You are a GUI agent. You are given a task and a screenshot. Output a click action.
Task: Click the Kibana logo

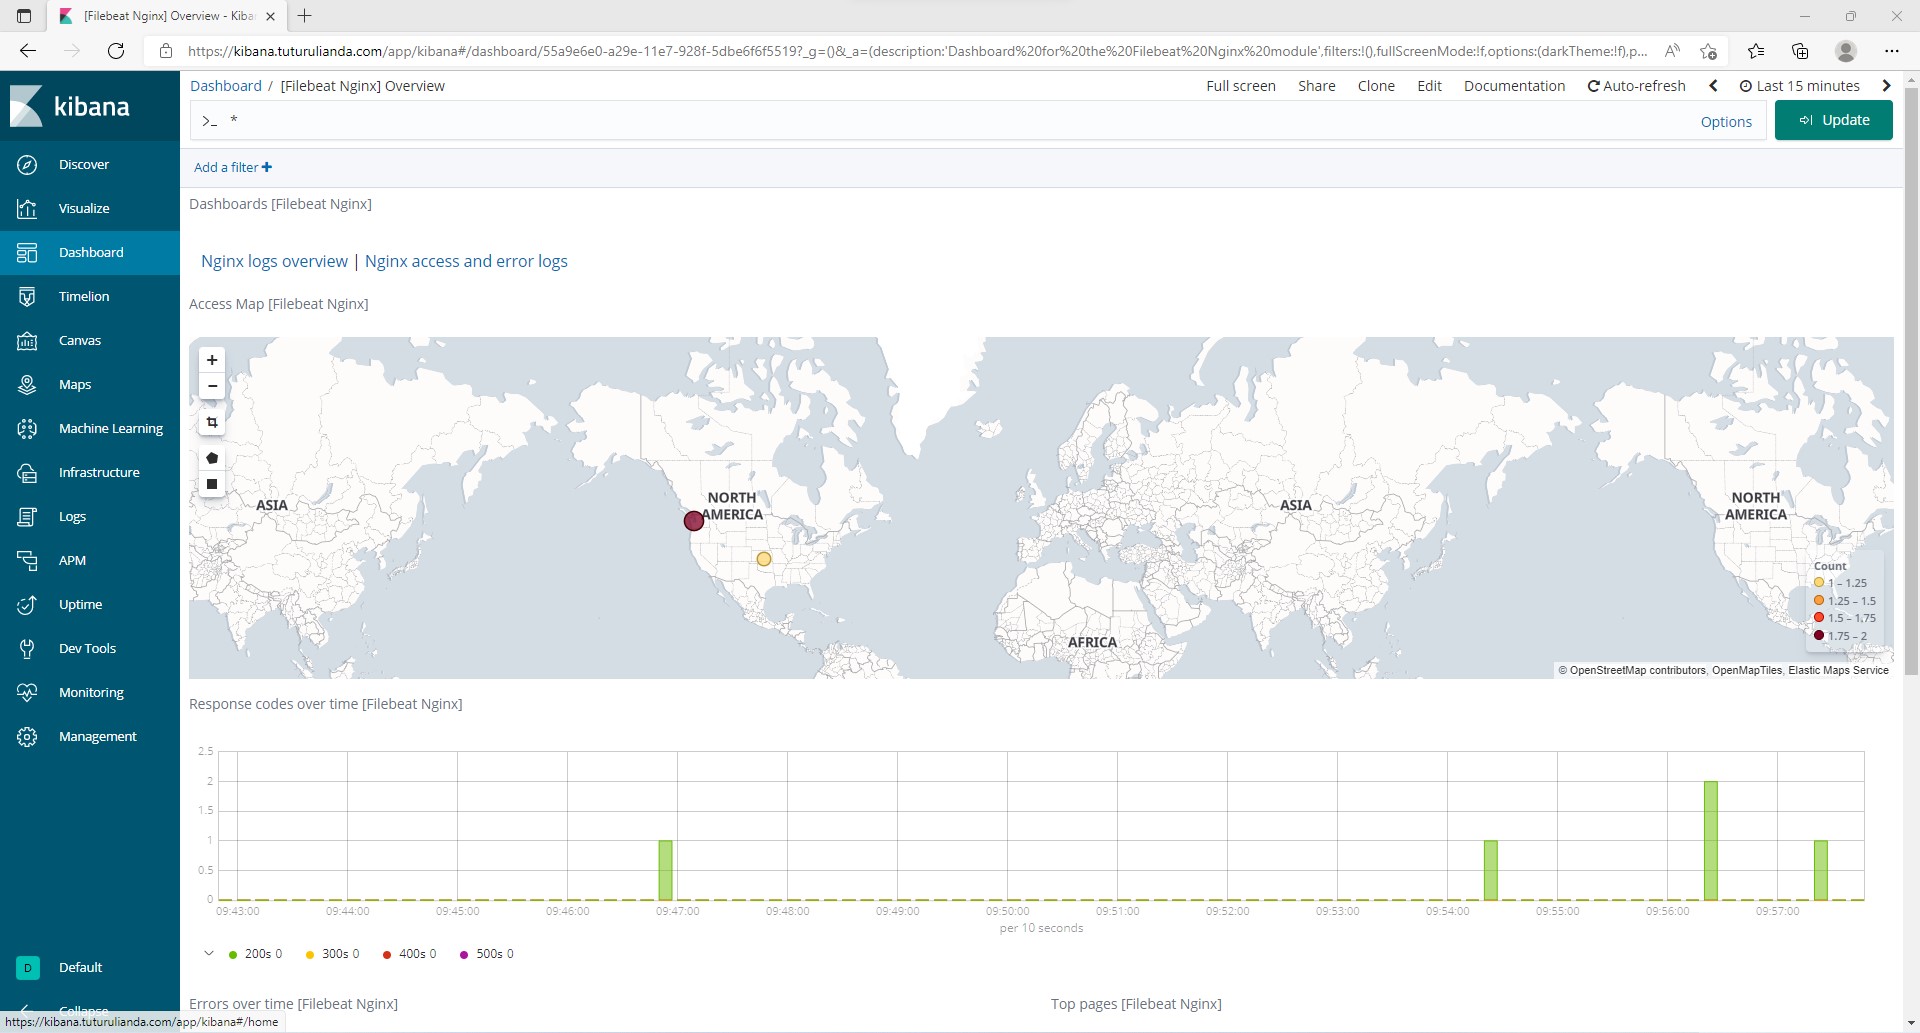click(x=70, y=106)
